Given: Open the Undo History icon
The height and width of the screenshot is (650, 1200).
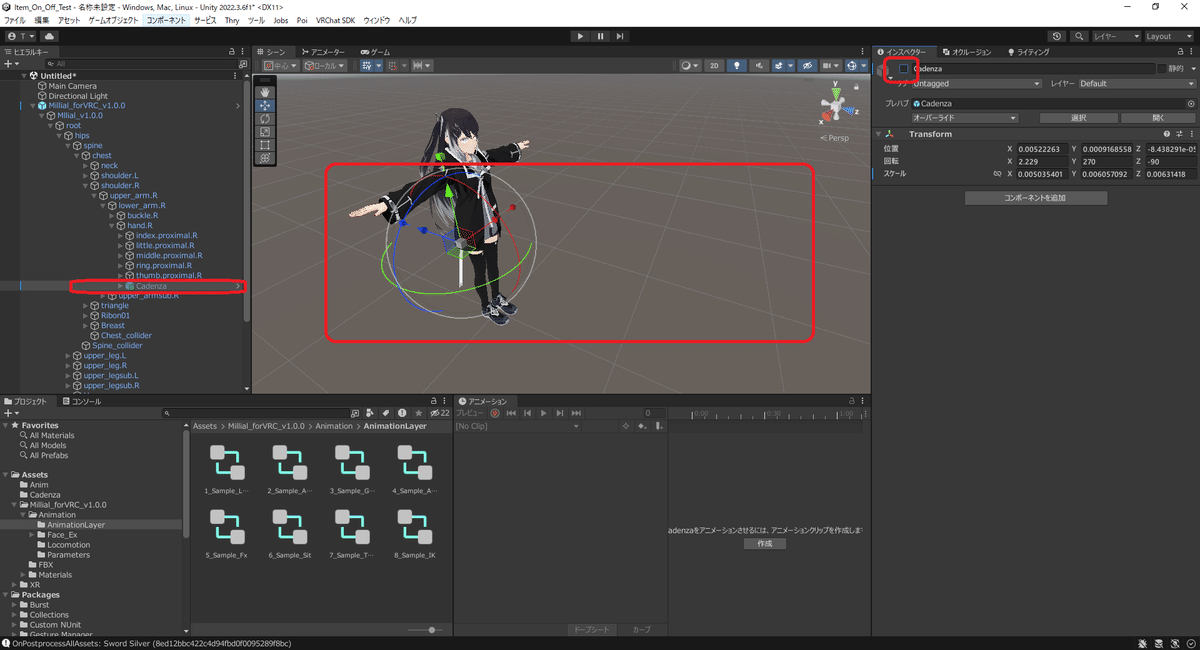Looking at the screenshot, I should (1057, 36).
